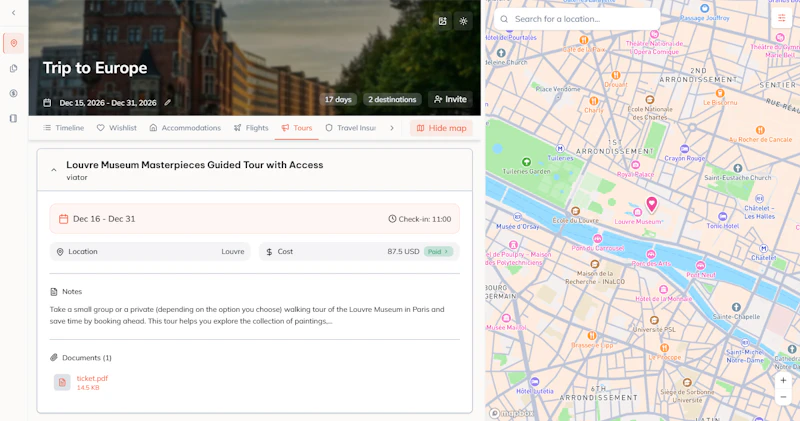Open the Paid status badge
This screenshot has width=800, height=421.
tap(438, 252)
